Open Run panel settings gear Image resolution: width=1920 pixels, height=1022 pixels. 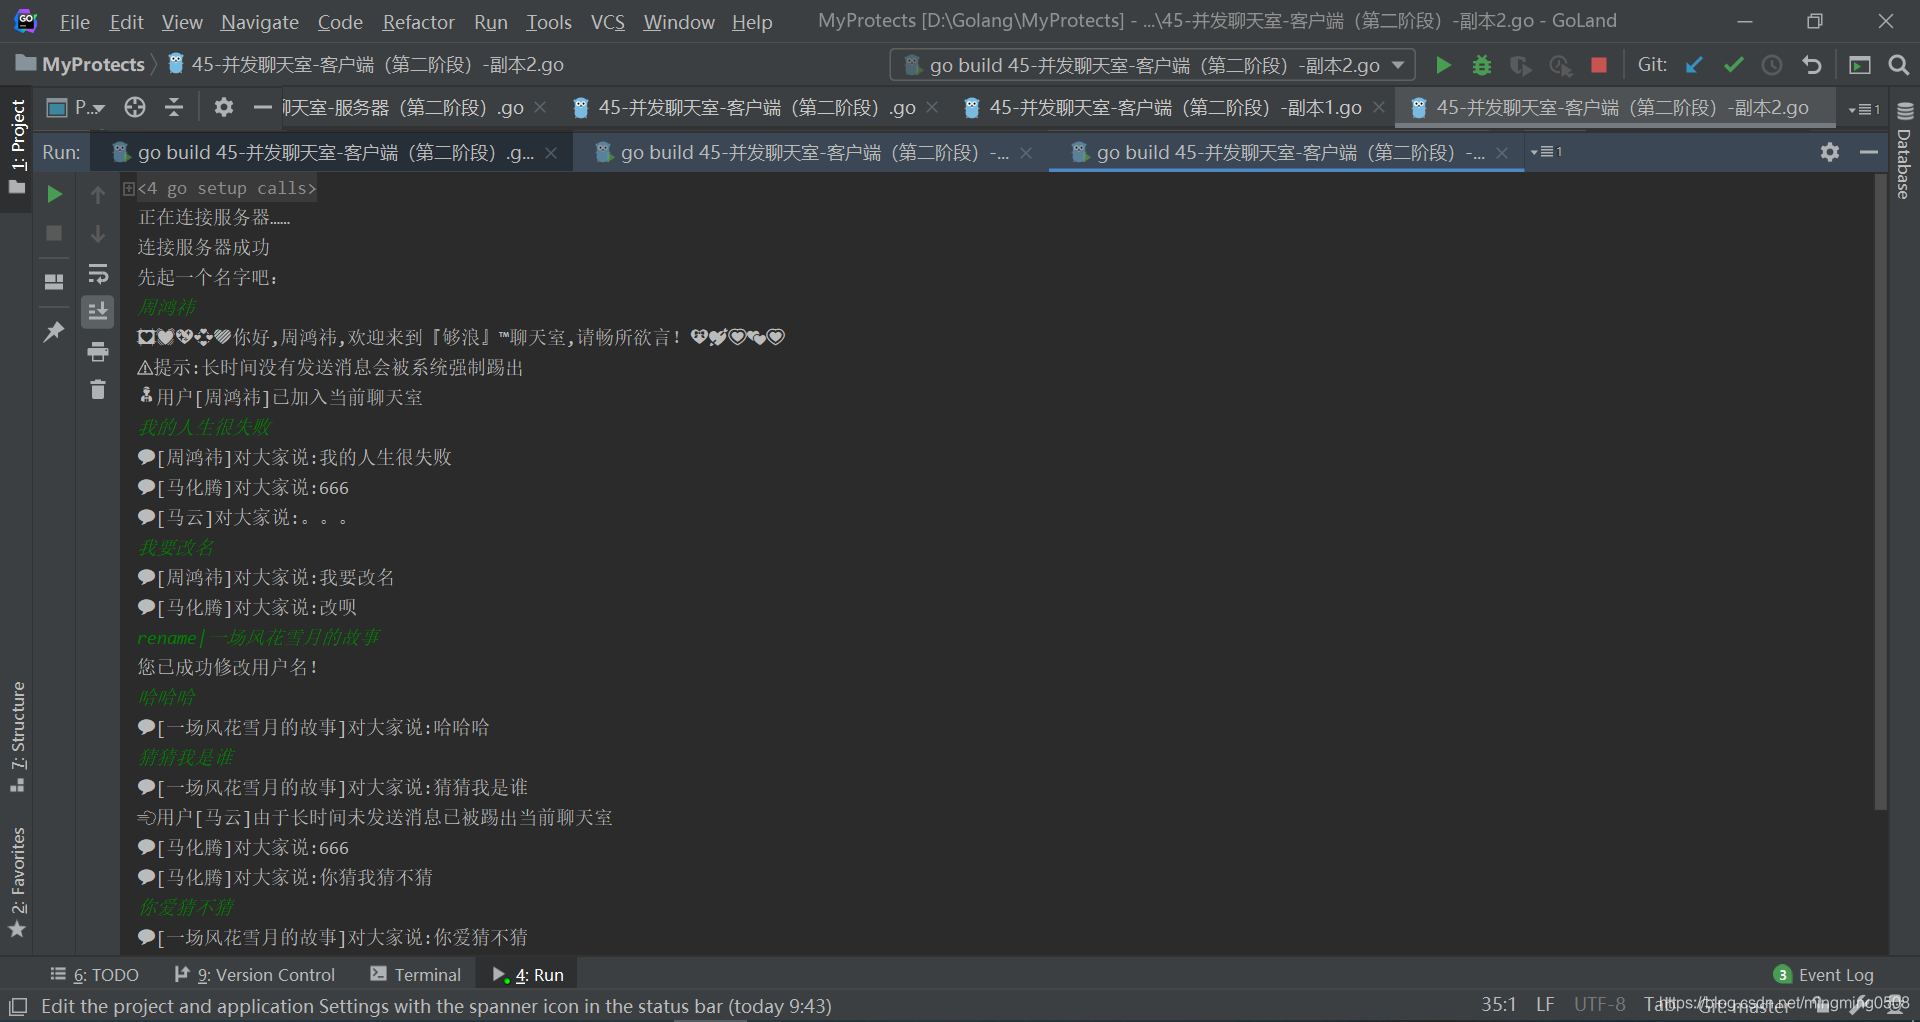(x=1830, y=152)
